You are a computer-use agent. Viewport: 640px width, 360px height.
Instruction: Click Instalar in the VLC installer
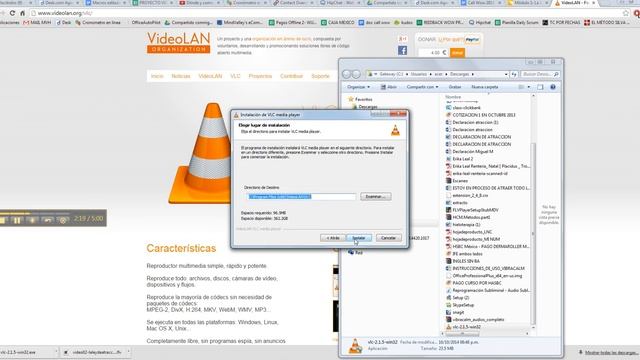(359, 238)
